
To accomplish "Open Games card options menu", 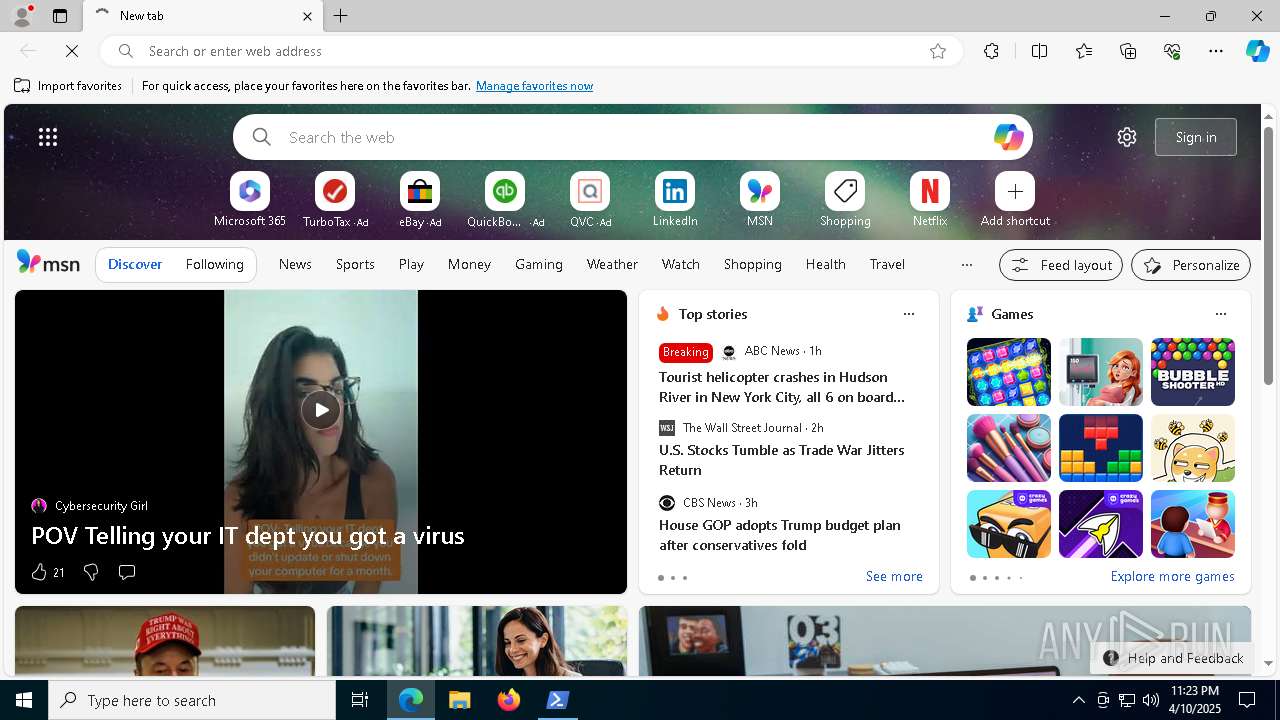I will pyautogui.click(x=1221, y=314).
